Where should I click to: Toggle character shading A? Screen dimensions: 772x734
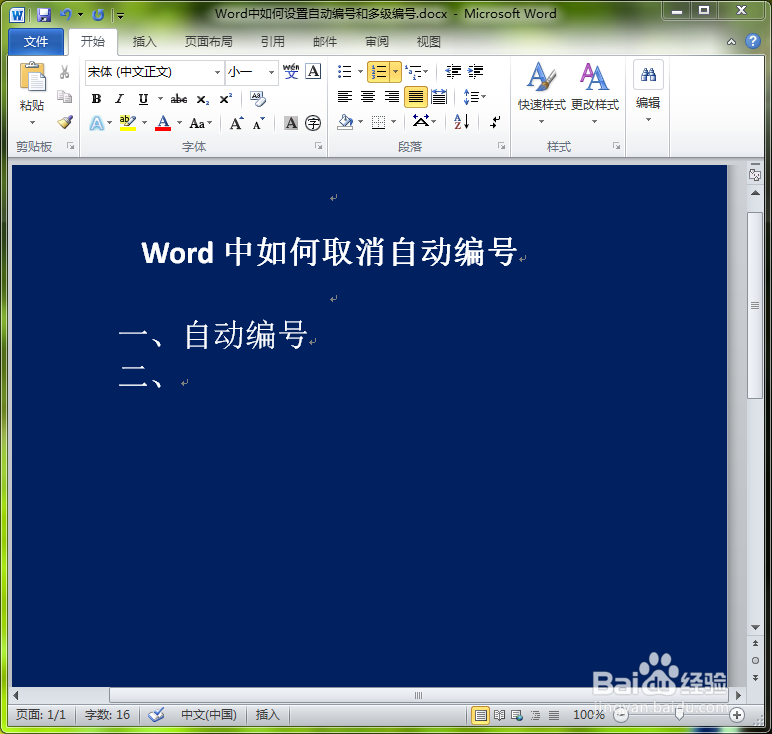[291, 123]
